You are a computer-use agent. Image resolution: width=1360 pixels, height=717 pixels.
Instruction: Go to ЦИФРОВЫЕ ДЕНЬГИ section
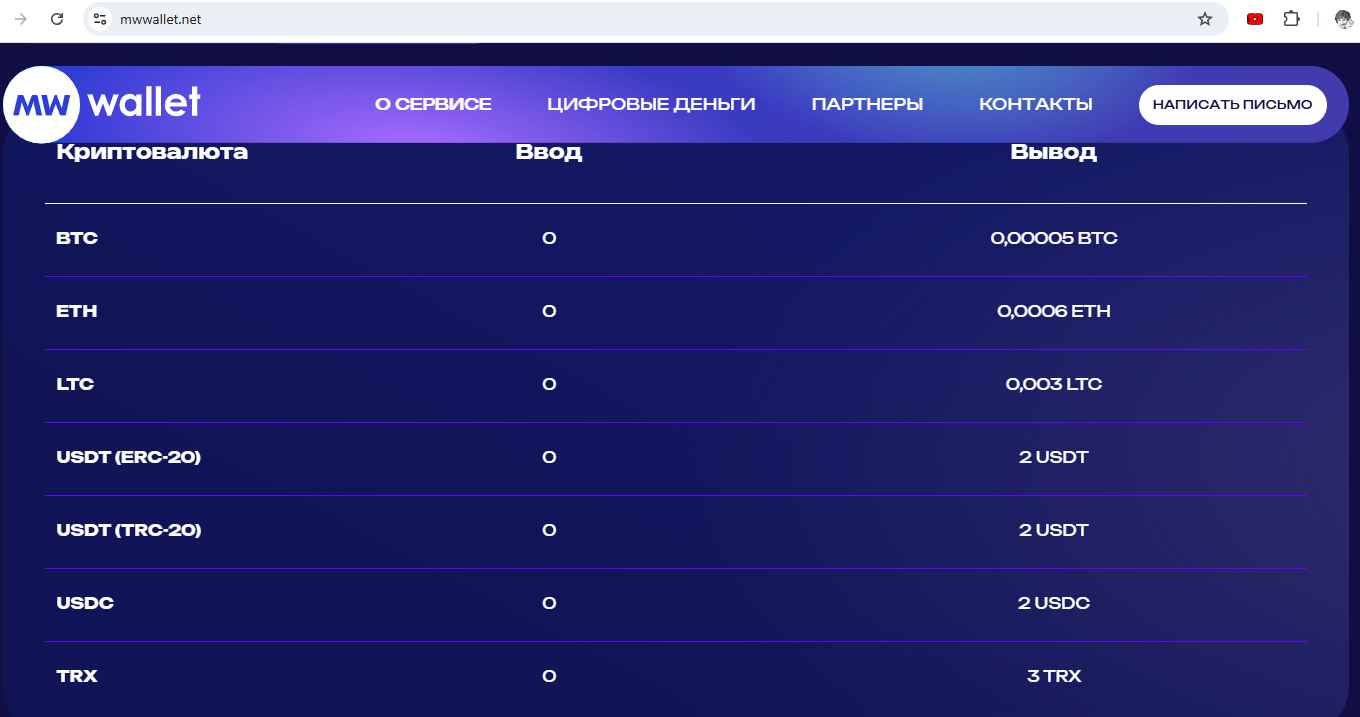click(x=651, y=104)
